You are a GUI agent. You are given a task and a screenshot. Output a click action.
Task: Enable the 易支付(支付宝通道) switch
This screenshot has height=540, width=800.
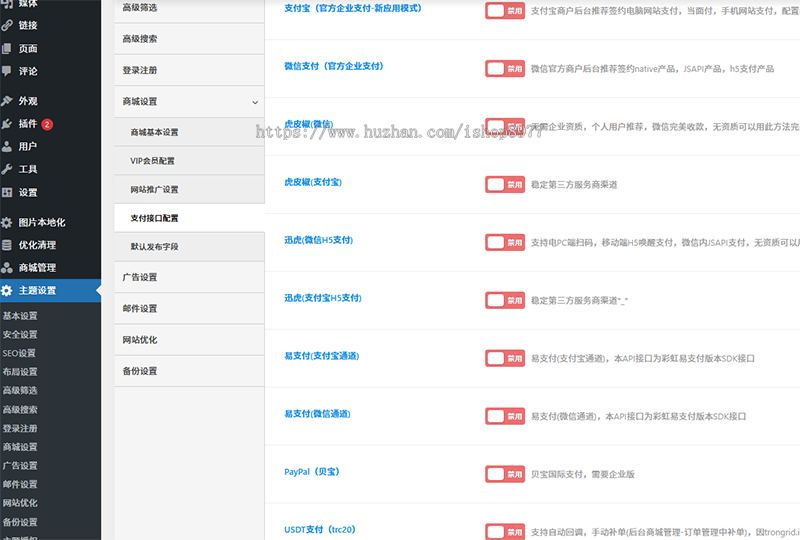click(505, 358)
